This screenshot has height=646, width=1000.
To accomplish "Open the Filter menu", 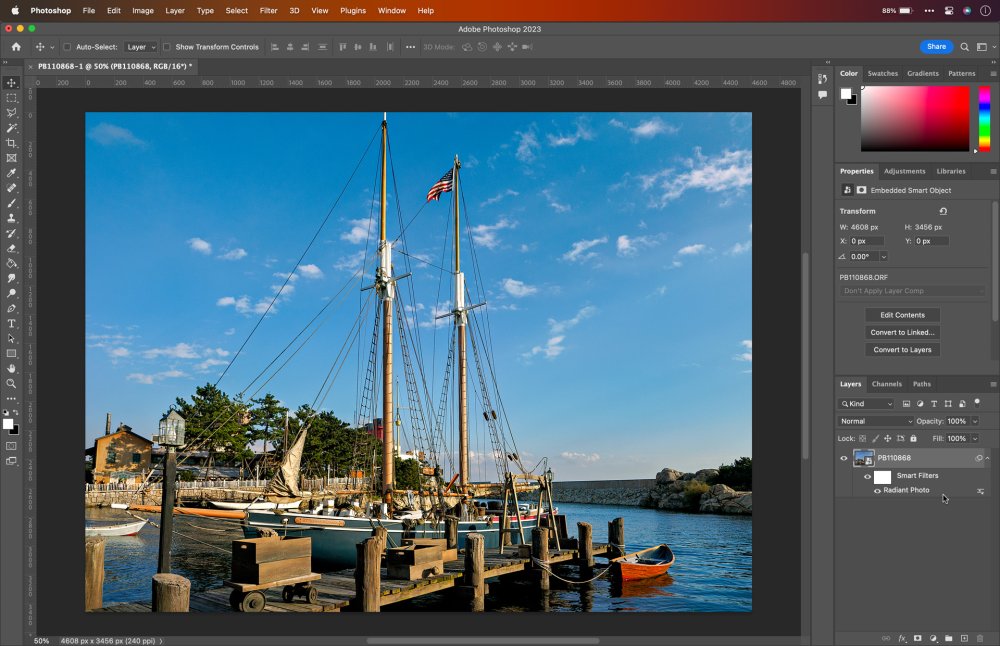I will pos(268,10).
